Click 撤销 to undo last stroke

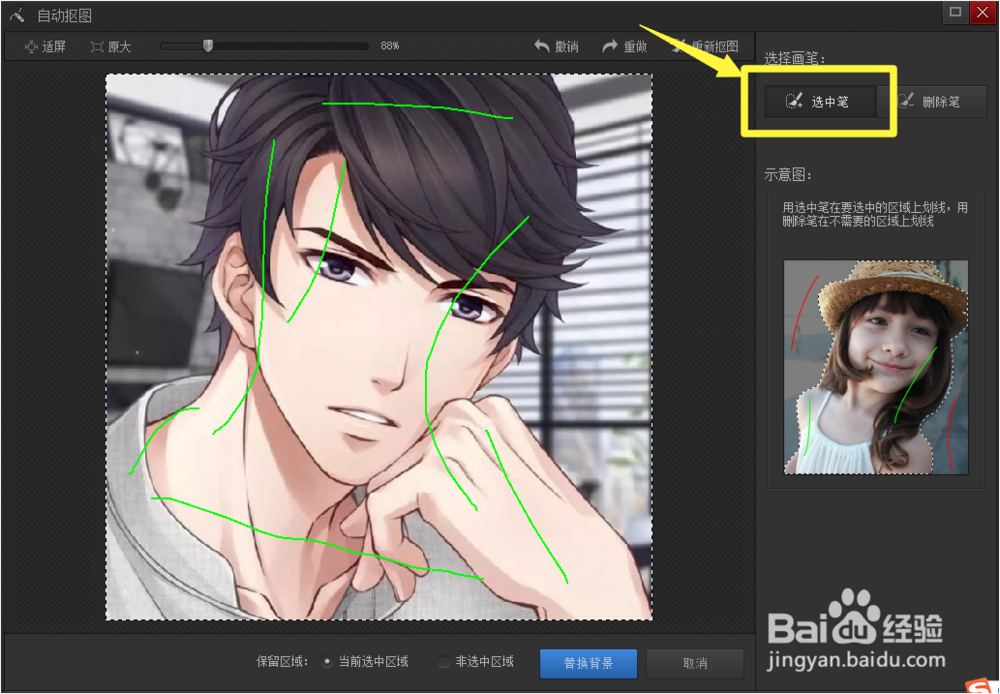point(556,47)
